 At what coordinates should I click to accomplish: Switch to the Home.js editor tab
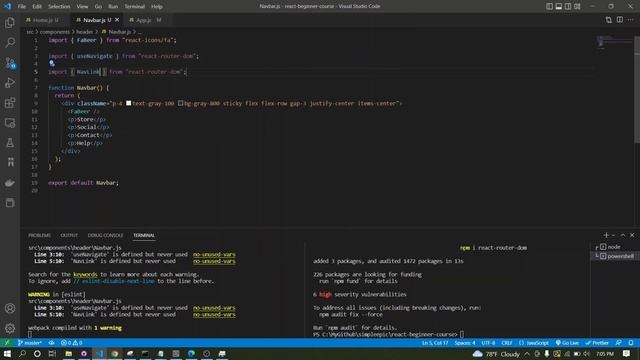click(45, 20)
